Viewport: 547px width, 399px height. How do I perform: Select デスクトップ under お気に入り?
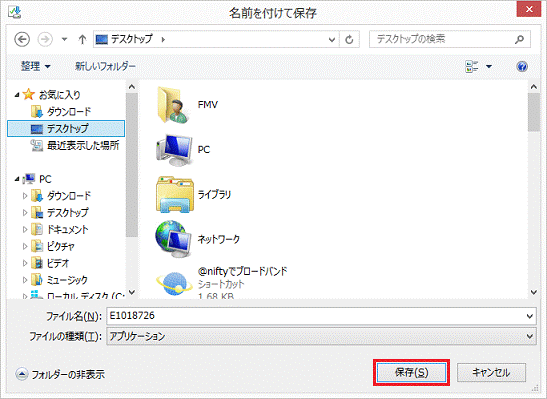(x=66, y=128)
